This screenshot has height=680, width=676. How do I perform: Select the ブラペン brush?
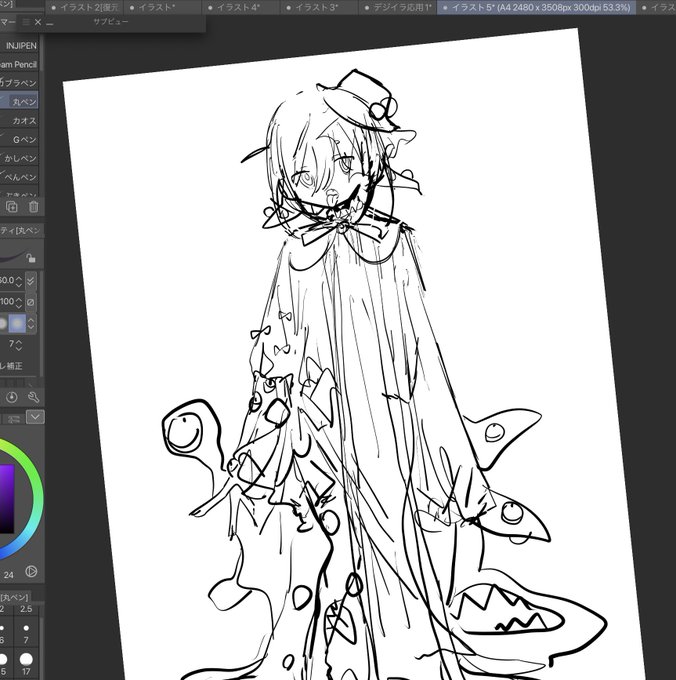click(x=19, y=83)
